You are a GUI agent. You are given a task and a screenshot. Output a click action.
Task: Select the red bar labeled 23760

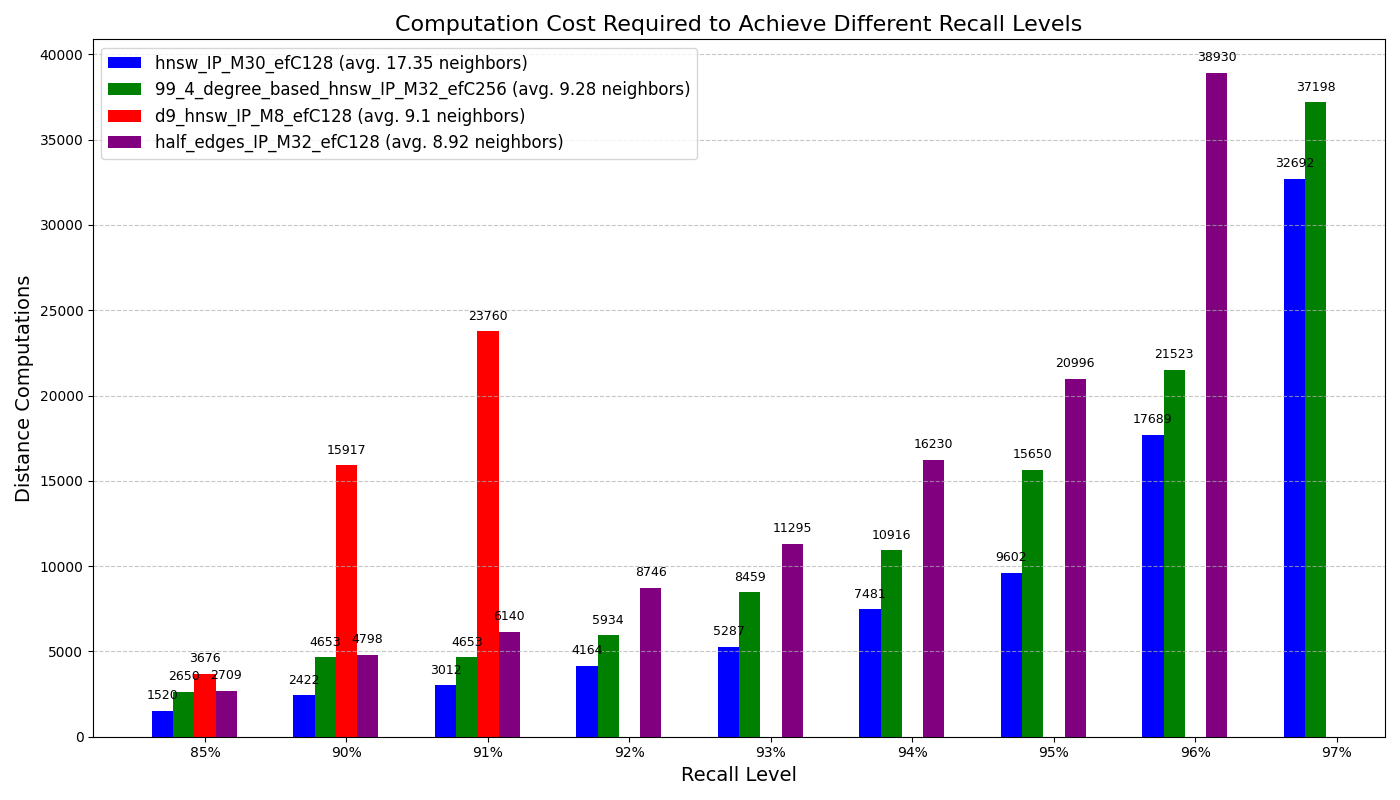tap(488, 534)
